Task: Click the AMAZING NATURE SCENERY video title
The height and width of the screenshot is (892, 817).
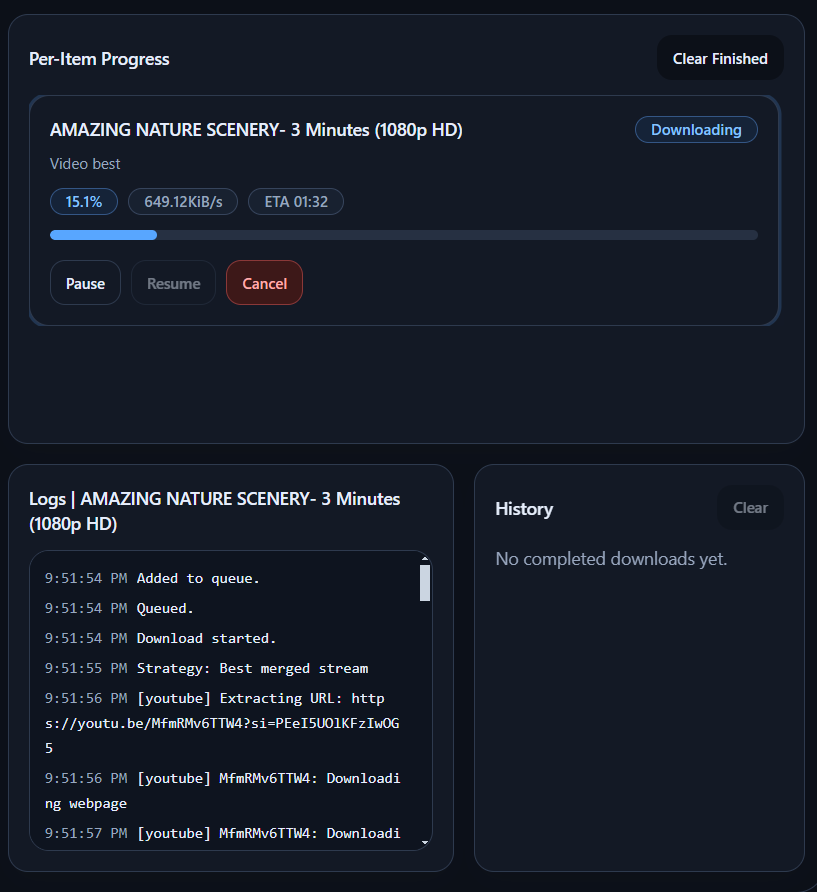Action: [x=255, y=129]
